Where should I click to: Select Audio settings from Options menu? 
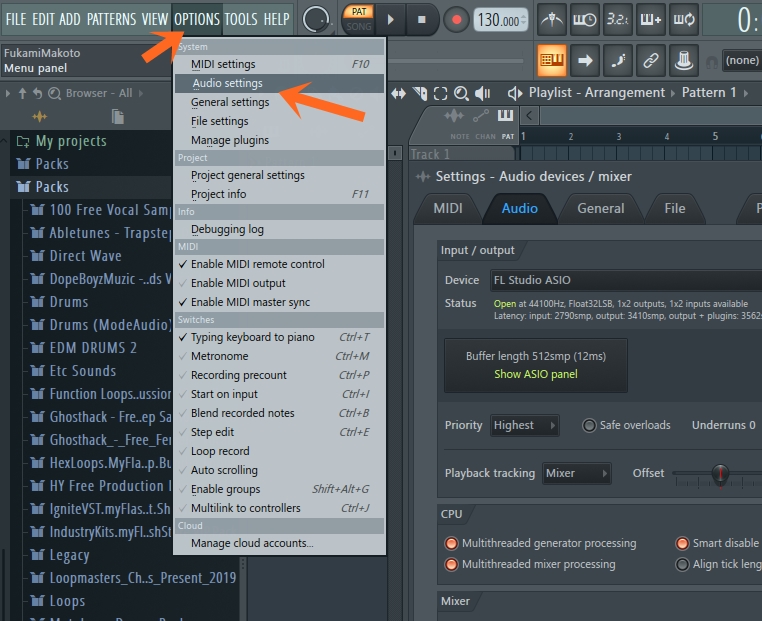pos(227,83)
